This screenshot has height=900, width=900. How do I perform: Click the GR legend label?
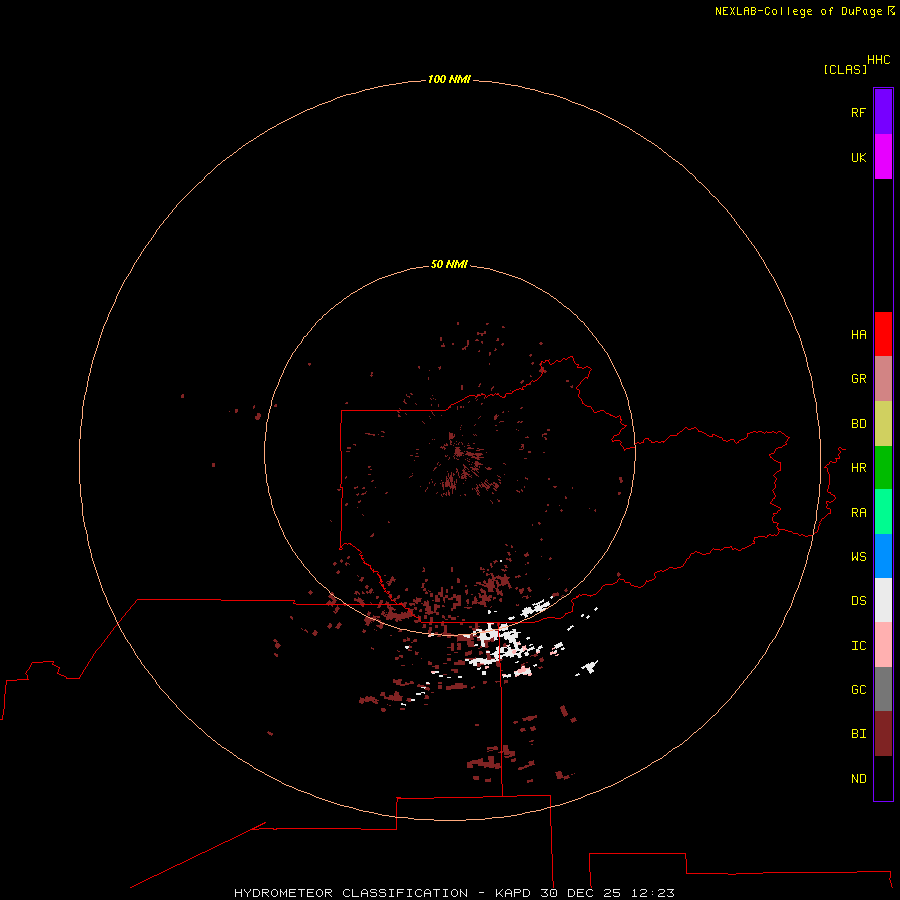858,379
